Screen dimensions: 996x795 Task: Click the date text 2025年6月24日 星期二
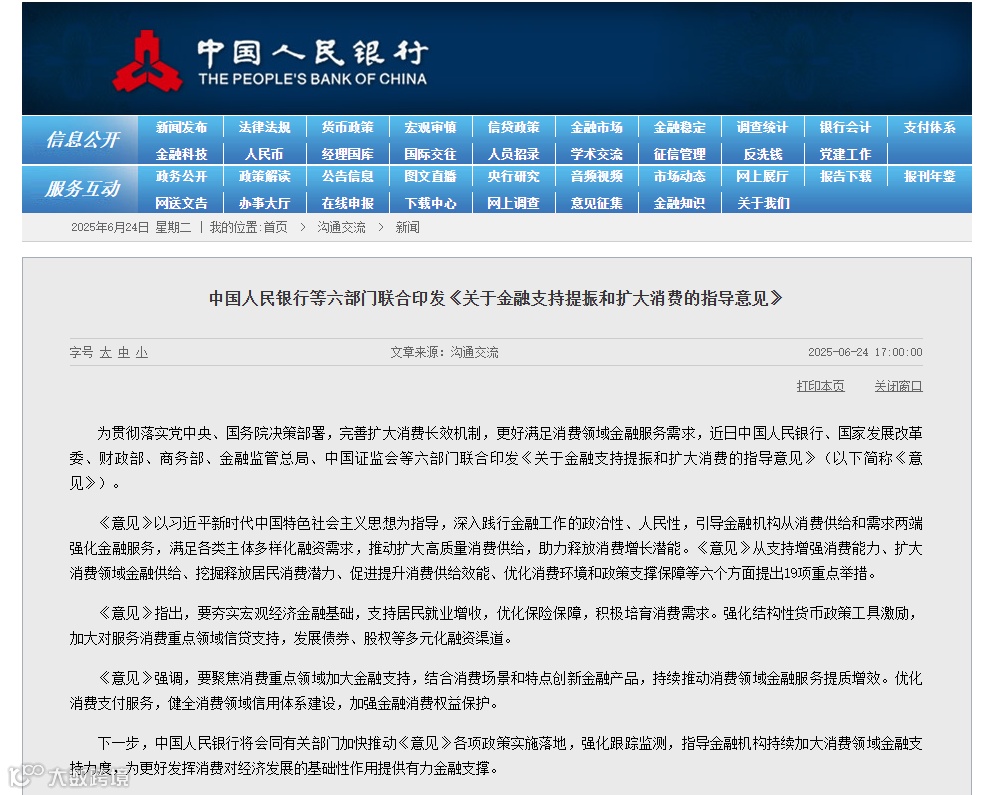[131, 227]
